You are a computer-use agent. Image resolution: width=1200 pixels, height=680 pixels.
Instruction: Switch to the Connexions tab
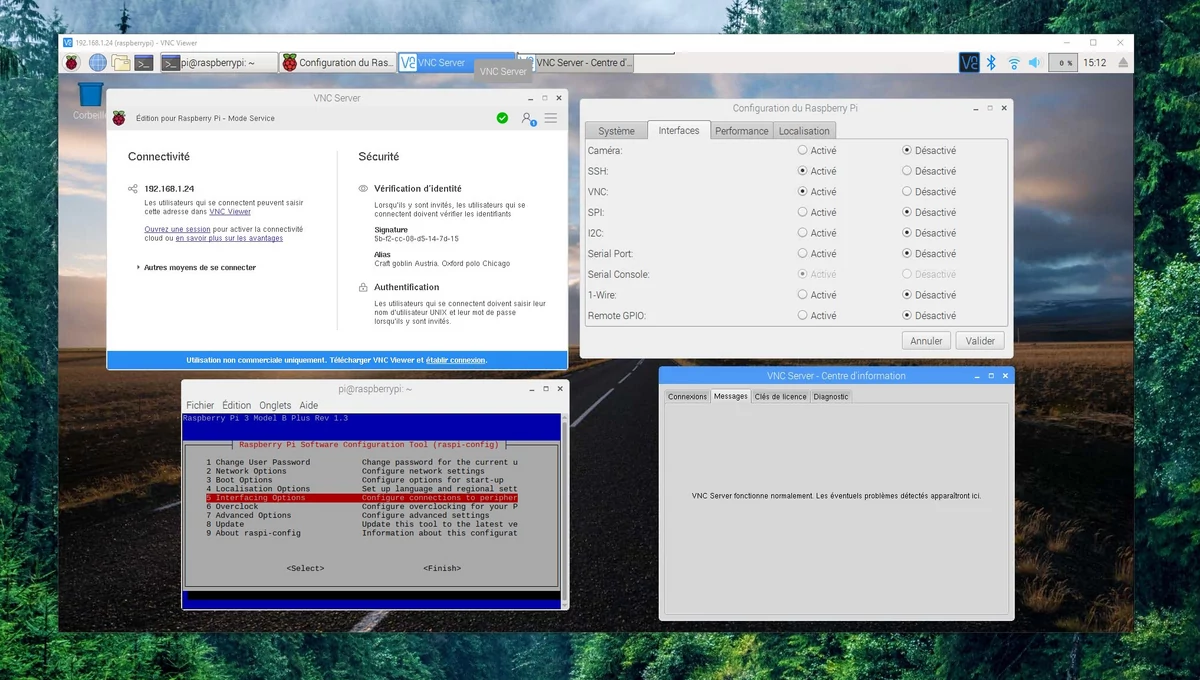coord(688,396)
